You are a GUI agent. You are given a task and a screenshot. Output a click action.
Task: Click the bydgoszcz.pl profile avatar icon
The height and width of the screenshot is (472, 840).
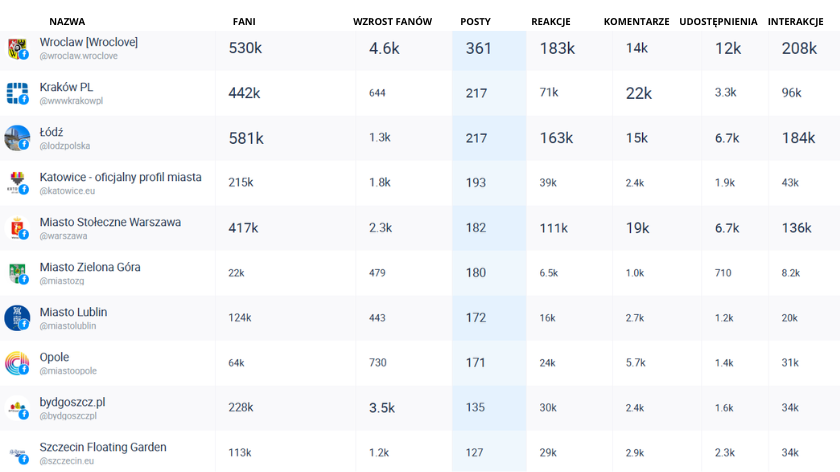[x=17, y=408]
